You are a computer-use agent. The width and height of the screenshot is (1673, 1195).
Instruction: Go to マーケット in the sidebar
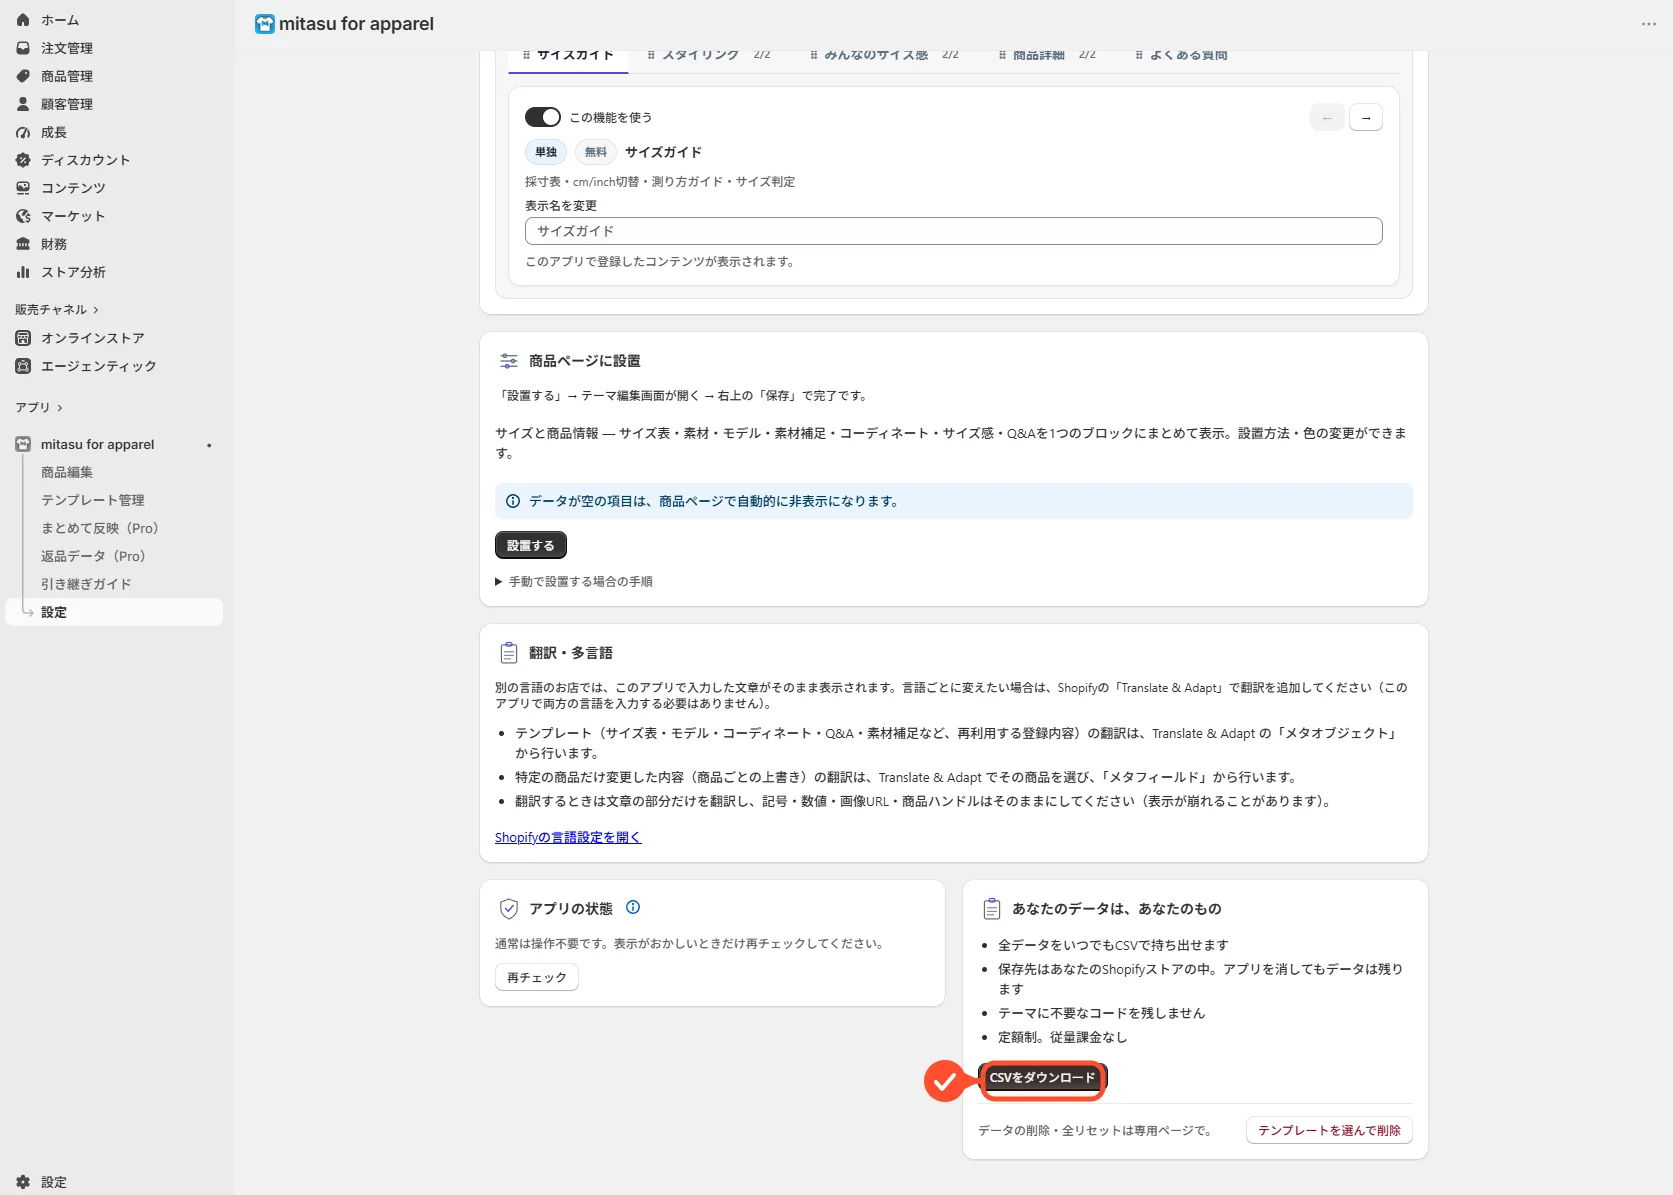point(73,216)
